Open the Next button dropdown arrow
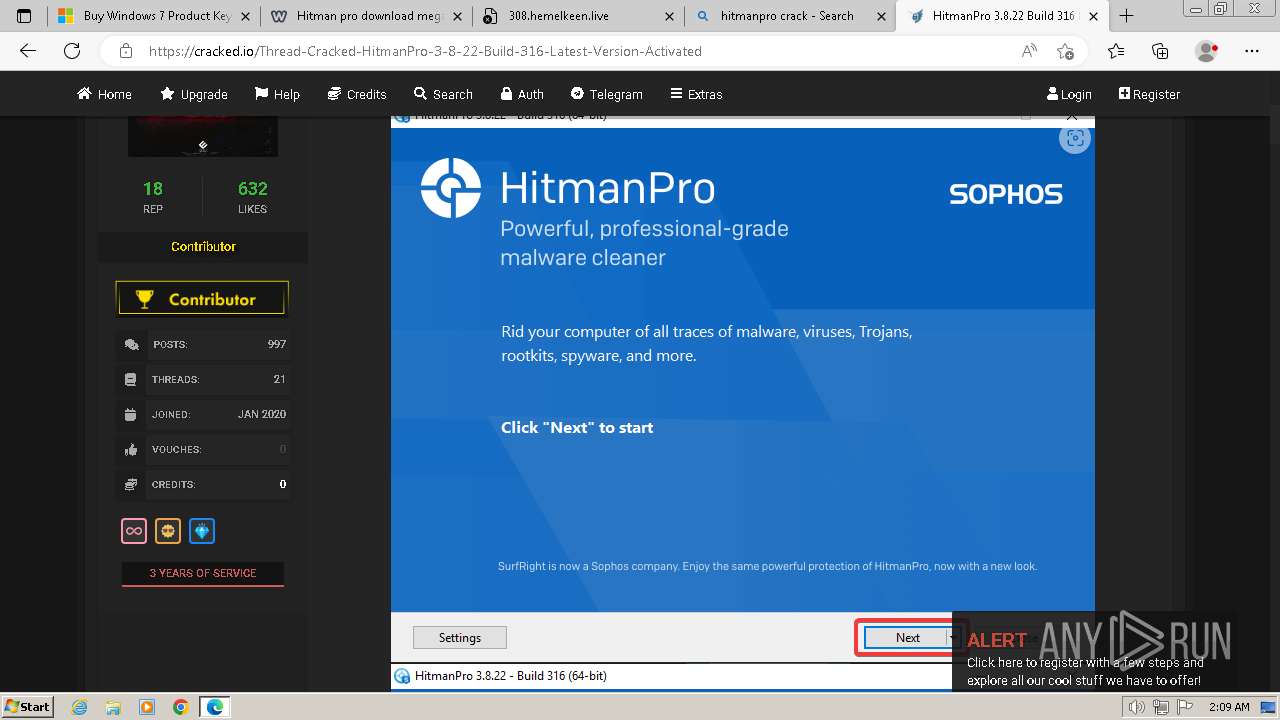1280x720 pixels. point(954,638)
